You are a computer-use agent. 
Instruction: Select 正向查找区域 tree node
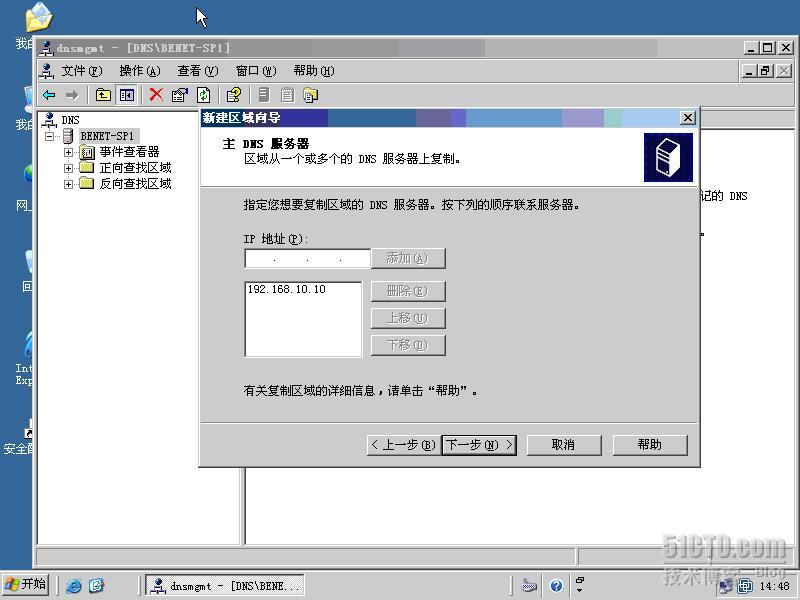(x=135, y=168)
